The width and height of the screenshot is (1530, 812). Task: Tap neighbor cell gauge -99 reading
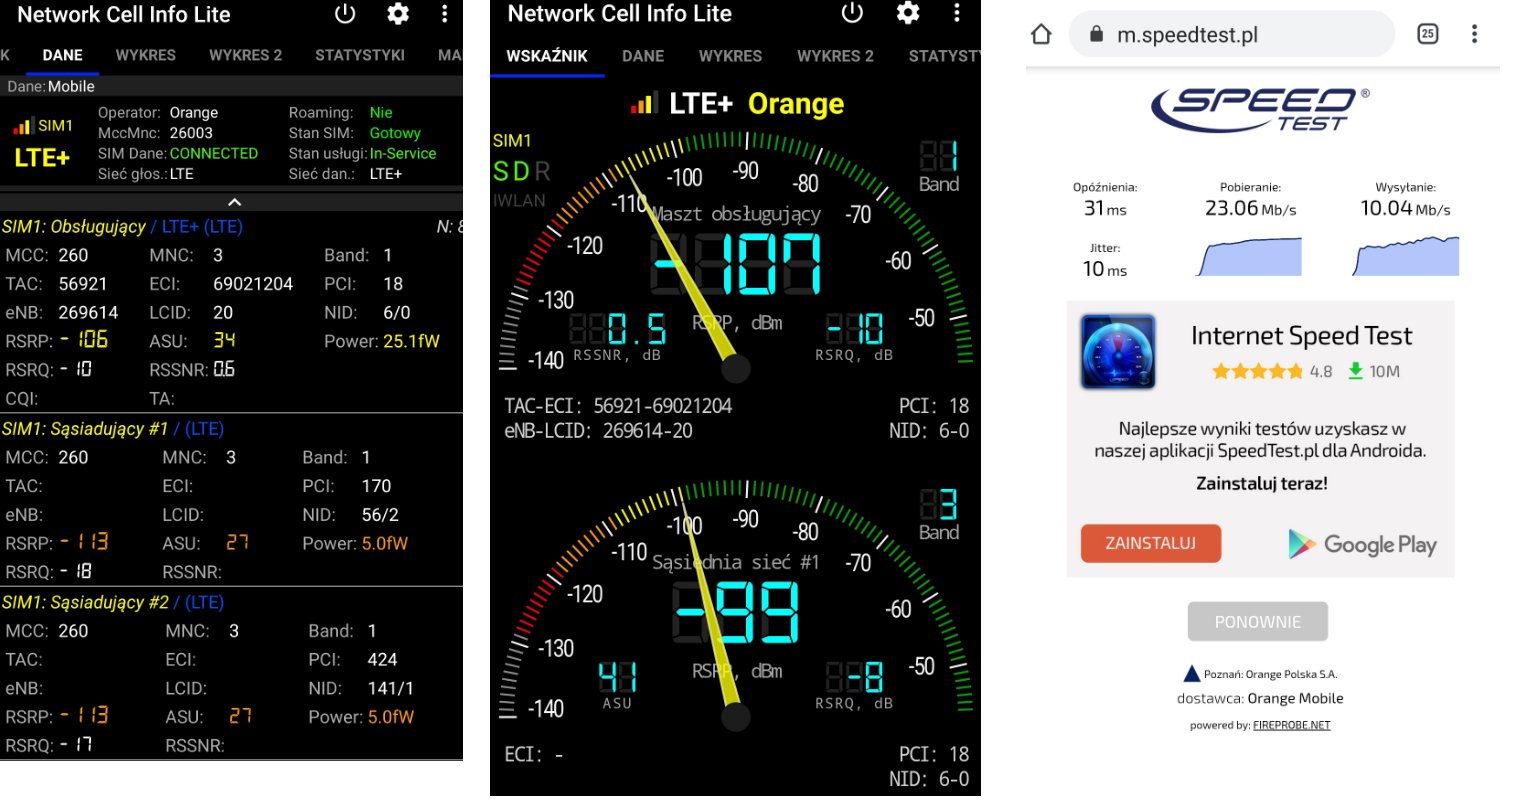(x=737, y=613)
